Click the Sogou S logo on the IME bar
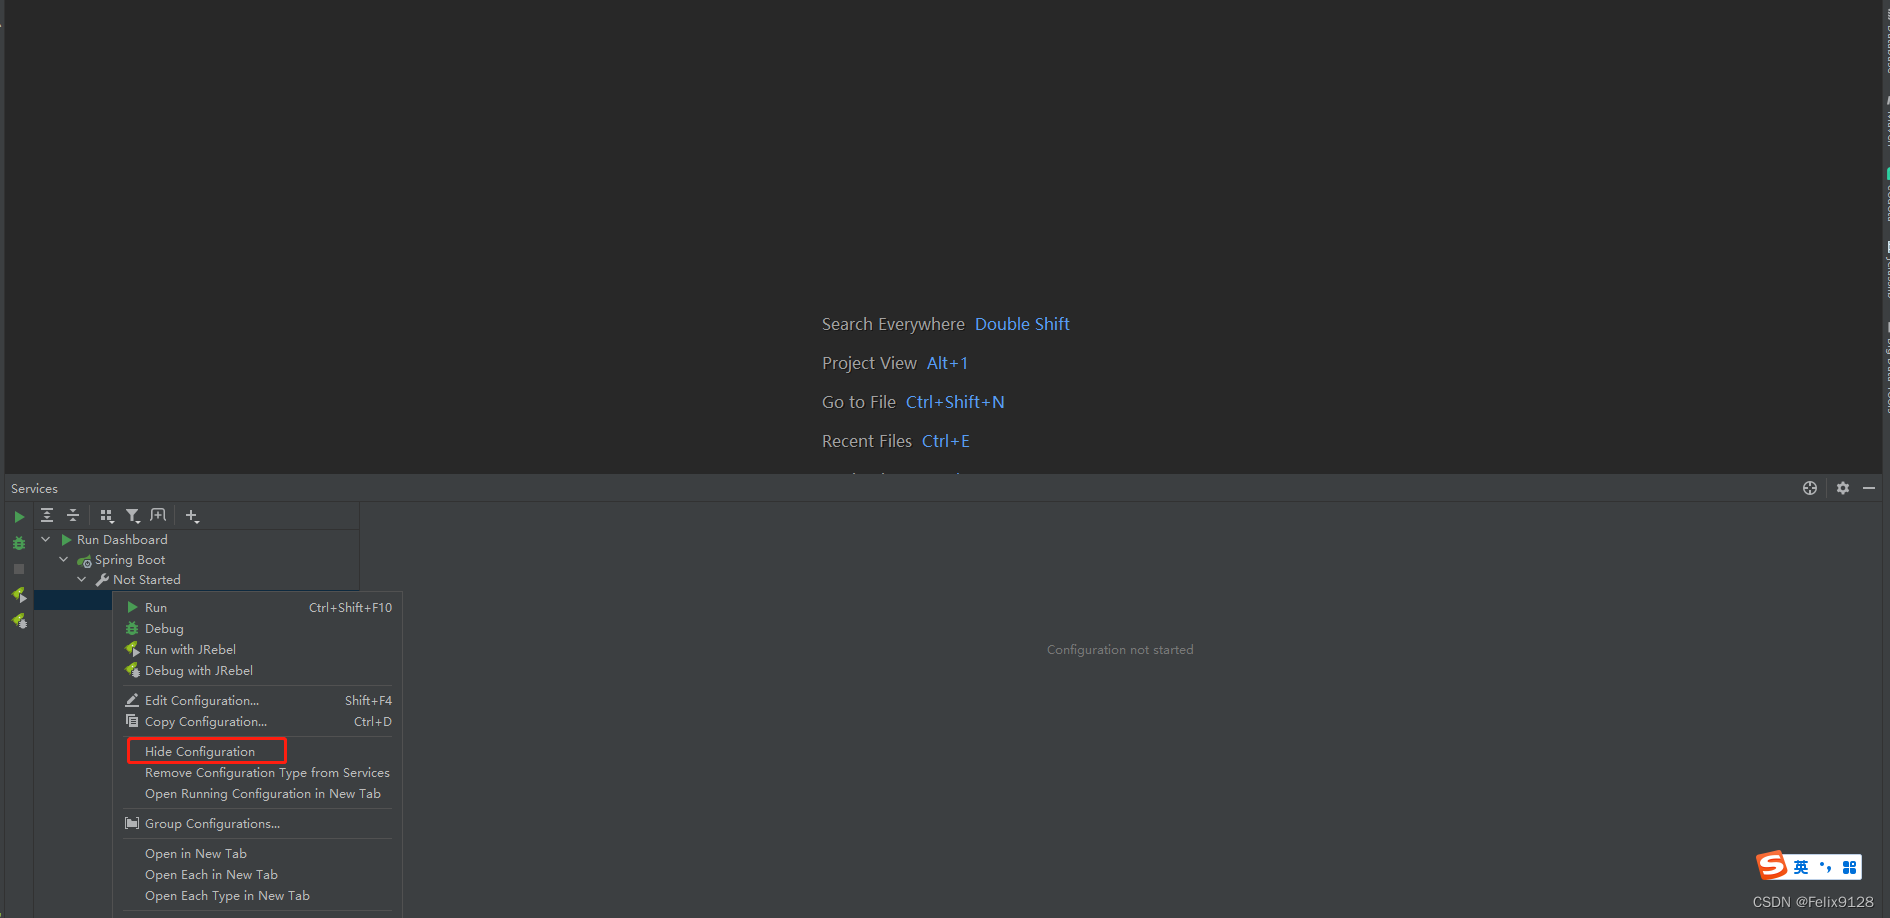1890x918 pixels. [1772, 865]
